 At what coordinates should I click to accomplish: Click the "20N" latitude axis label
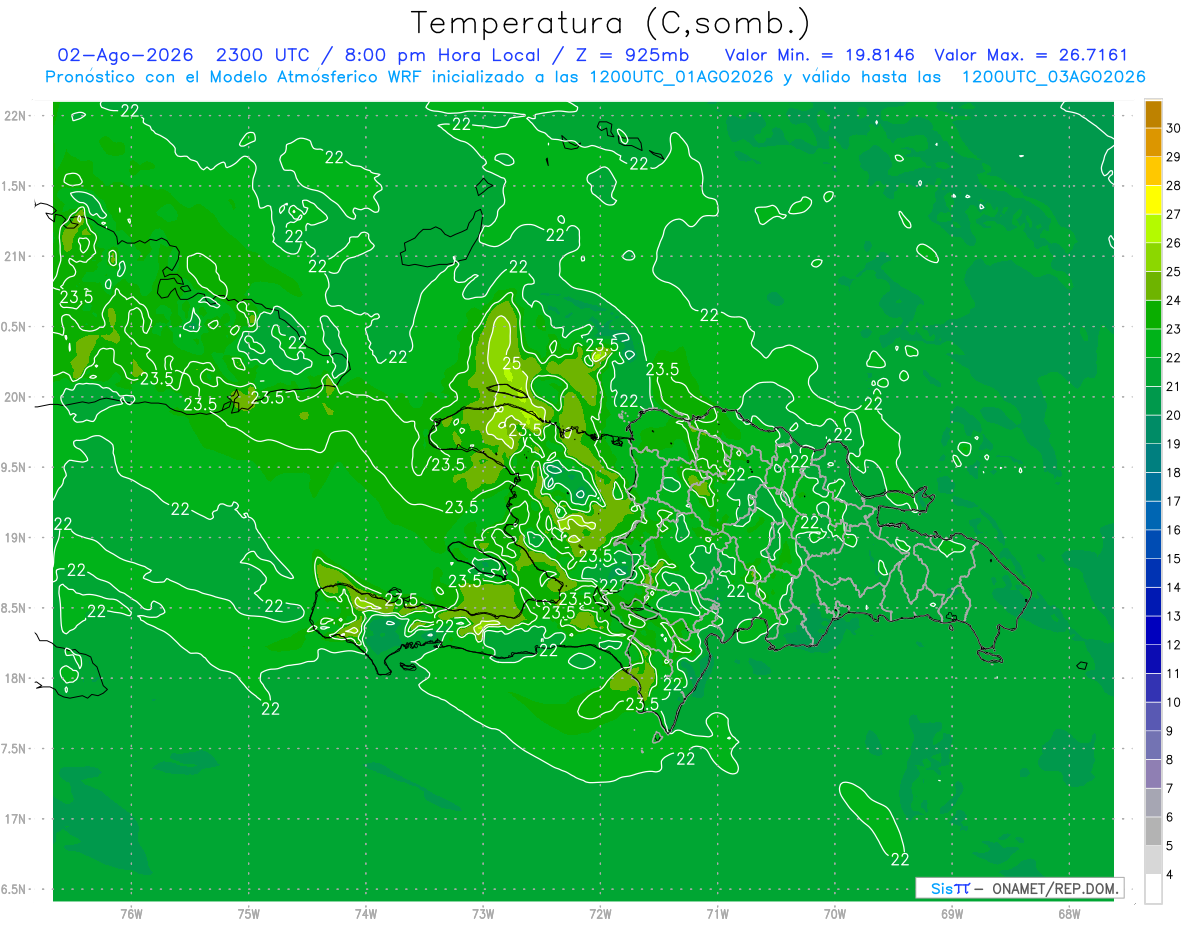click(15, 397)
